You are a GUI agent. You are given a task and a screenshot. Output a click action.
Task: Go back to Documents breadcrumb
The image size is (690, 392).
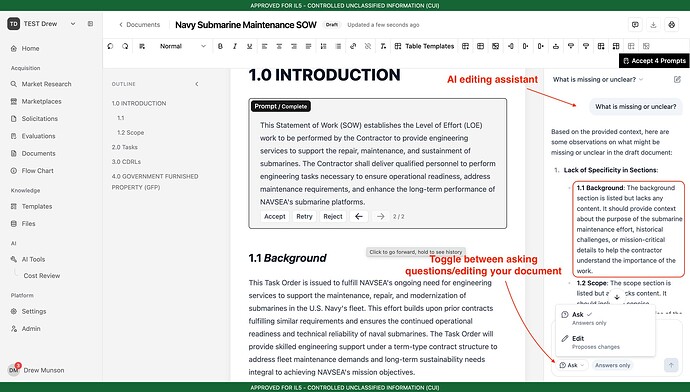pos(139,25)
